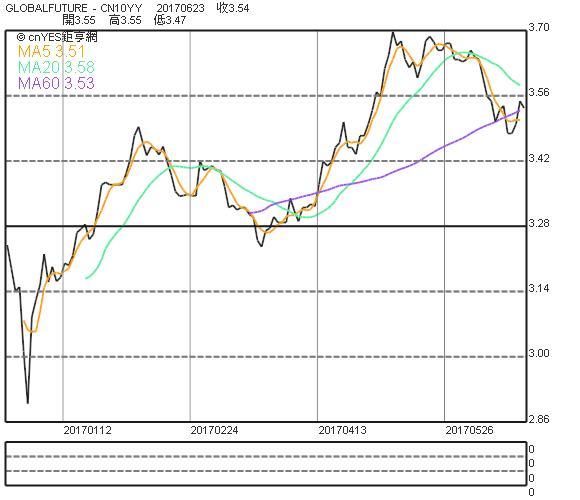The image size is (580, 500).
Task: Click the 2.86 price axis label
Action: [539, 419]
